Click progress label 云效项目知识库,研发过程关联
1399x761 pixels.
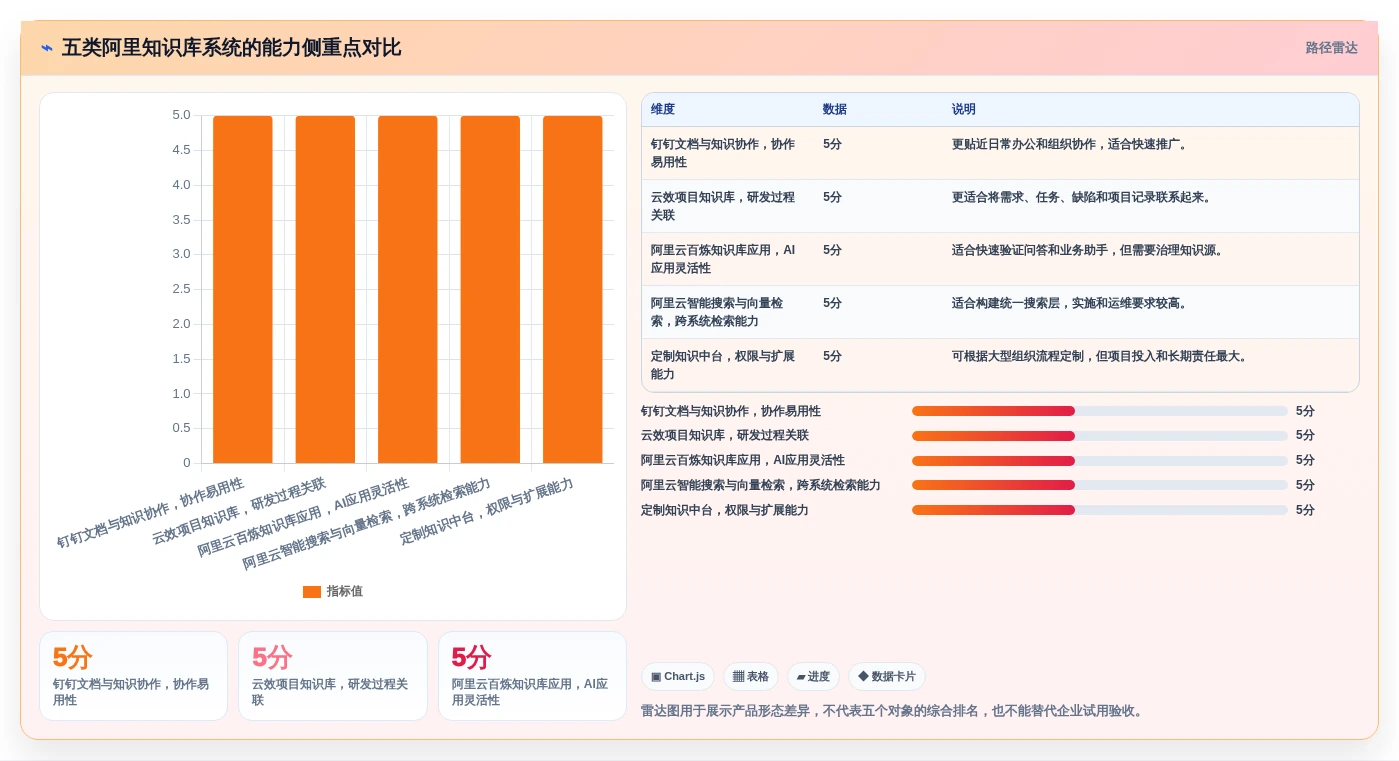point(725,436)
